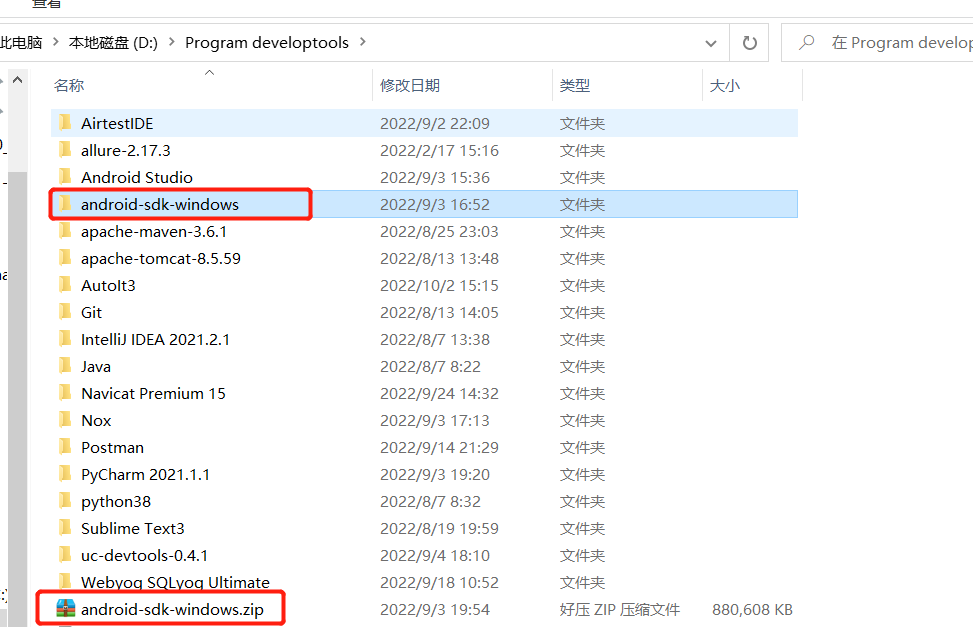Click the Android Studio folder icon

click(x=65, y=177)
